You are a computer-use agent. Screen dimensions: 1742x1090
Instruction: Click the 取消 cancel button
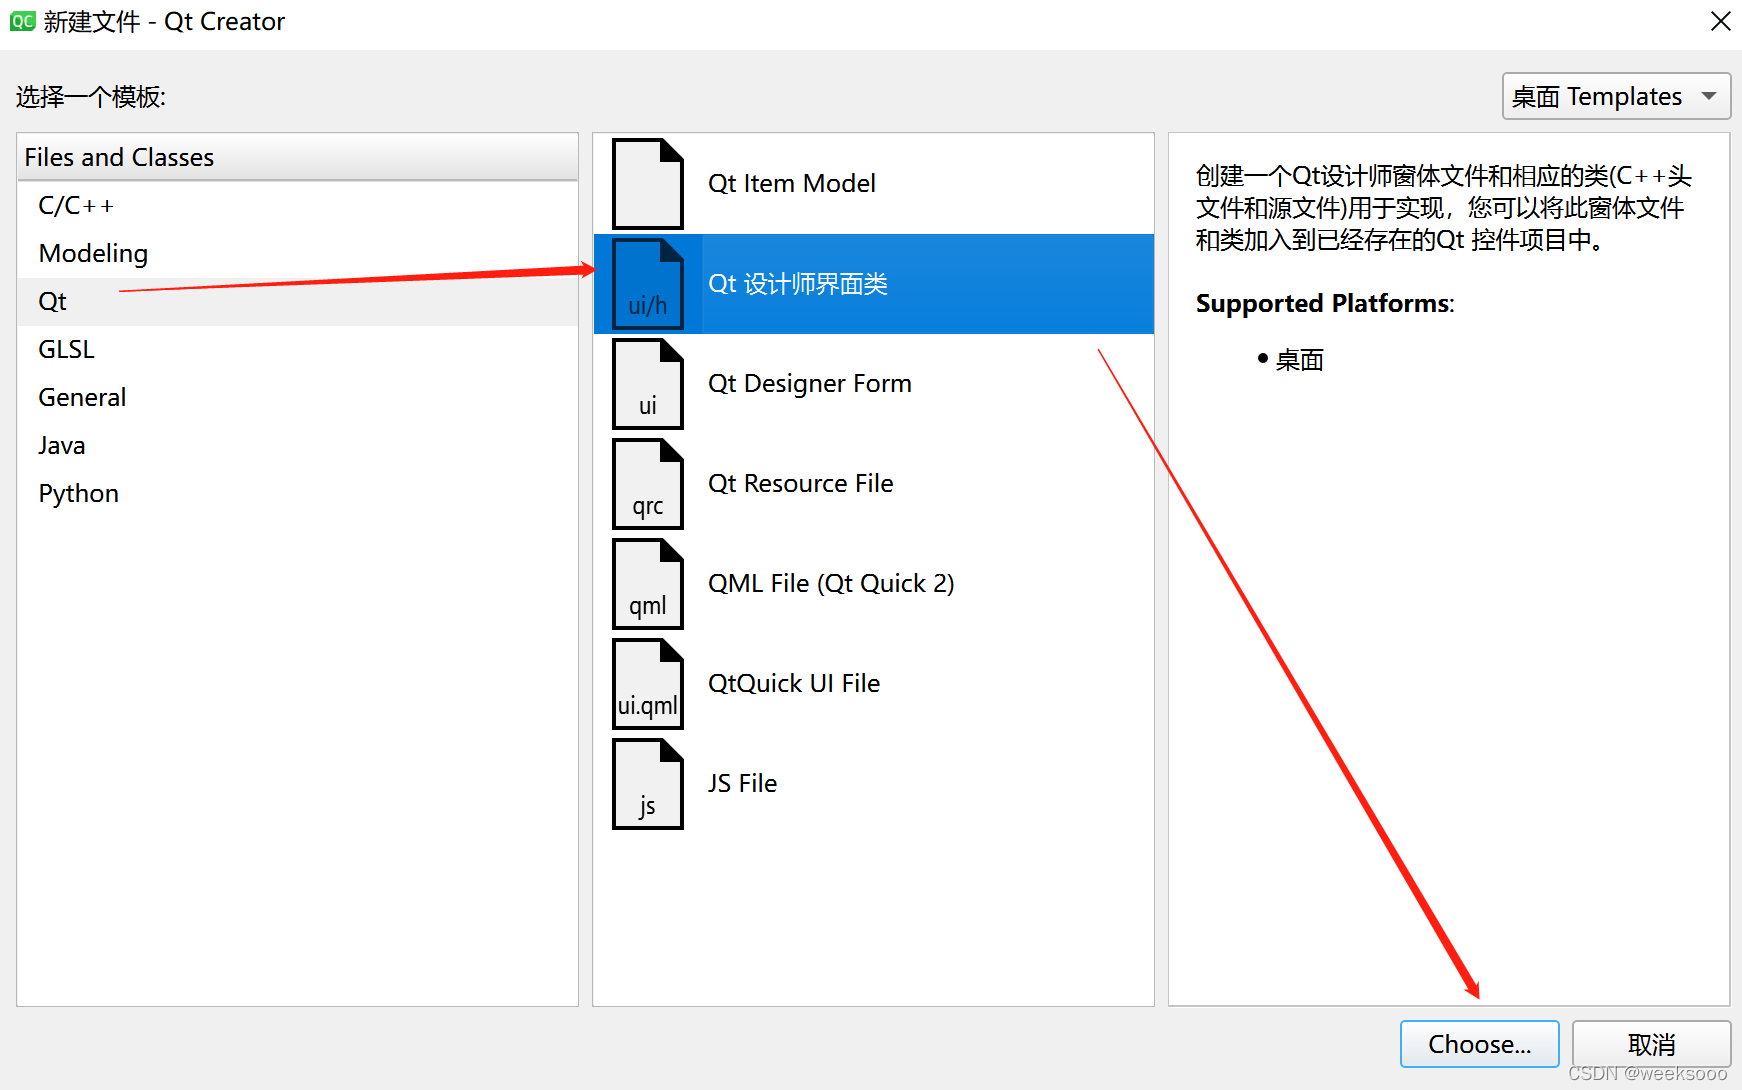click(x=1651, y=1044)
